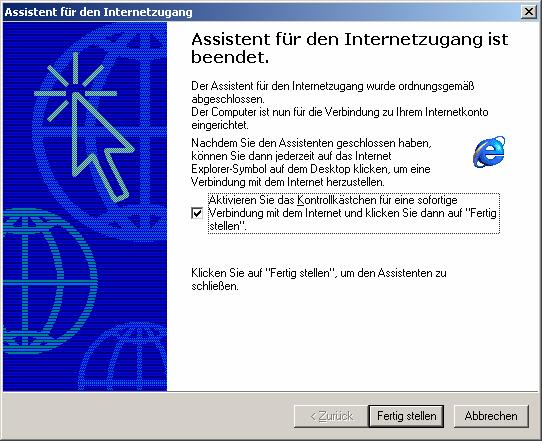
Task: Click the greyed-out '< Zurück' button
Action: point(331,416)
